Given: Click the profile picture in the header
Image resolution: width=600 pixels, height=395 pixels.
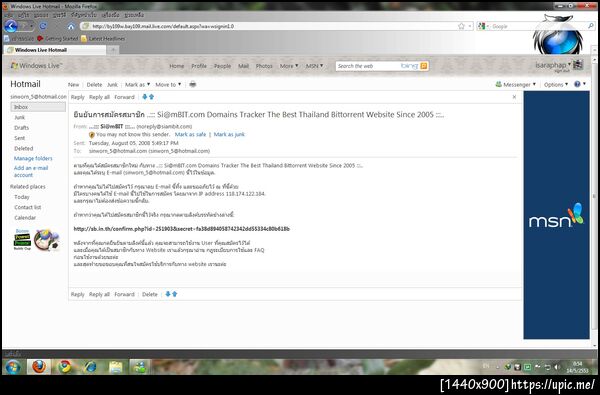Looking at the screenshot, I should click(x=578, y=65).
